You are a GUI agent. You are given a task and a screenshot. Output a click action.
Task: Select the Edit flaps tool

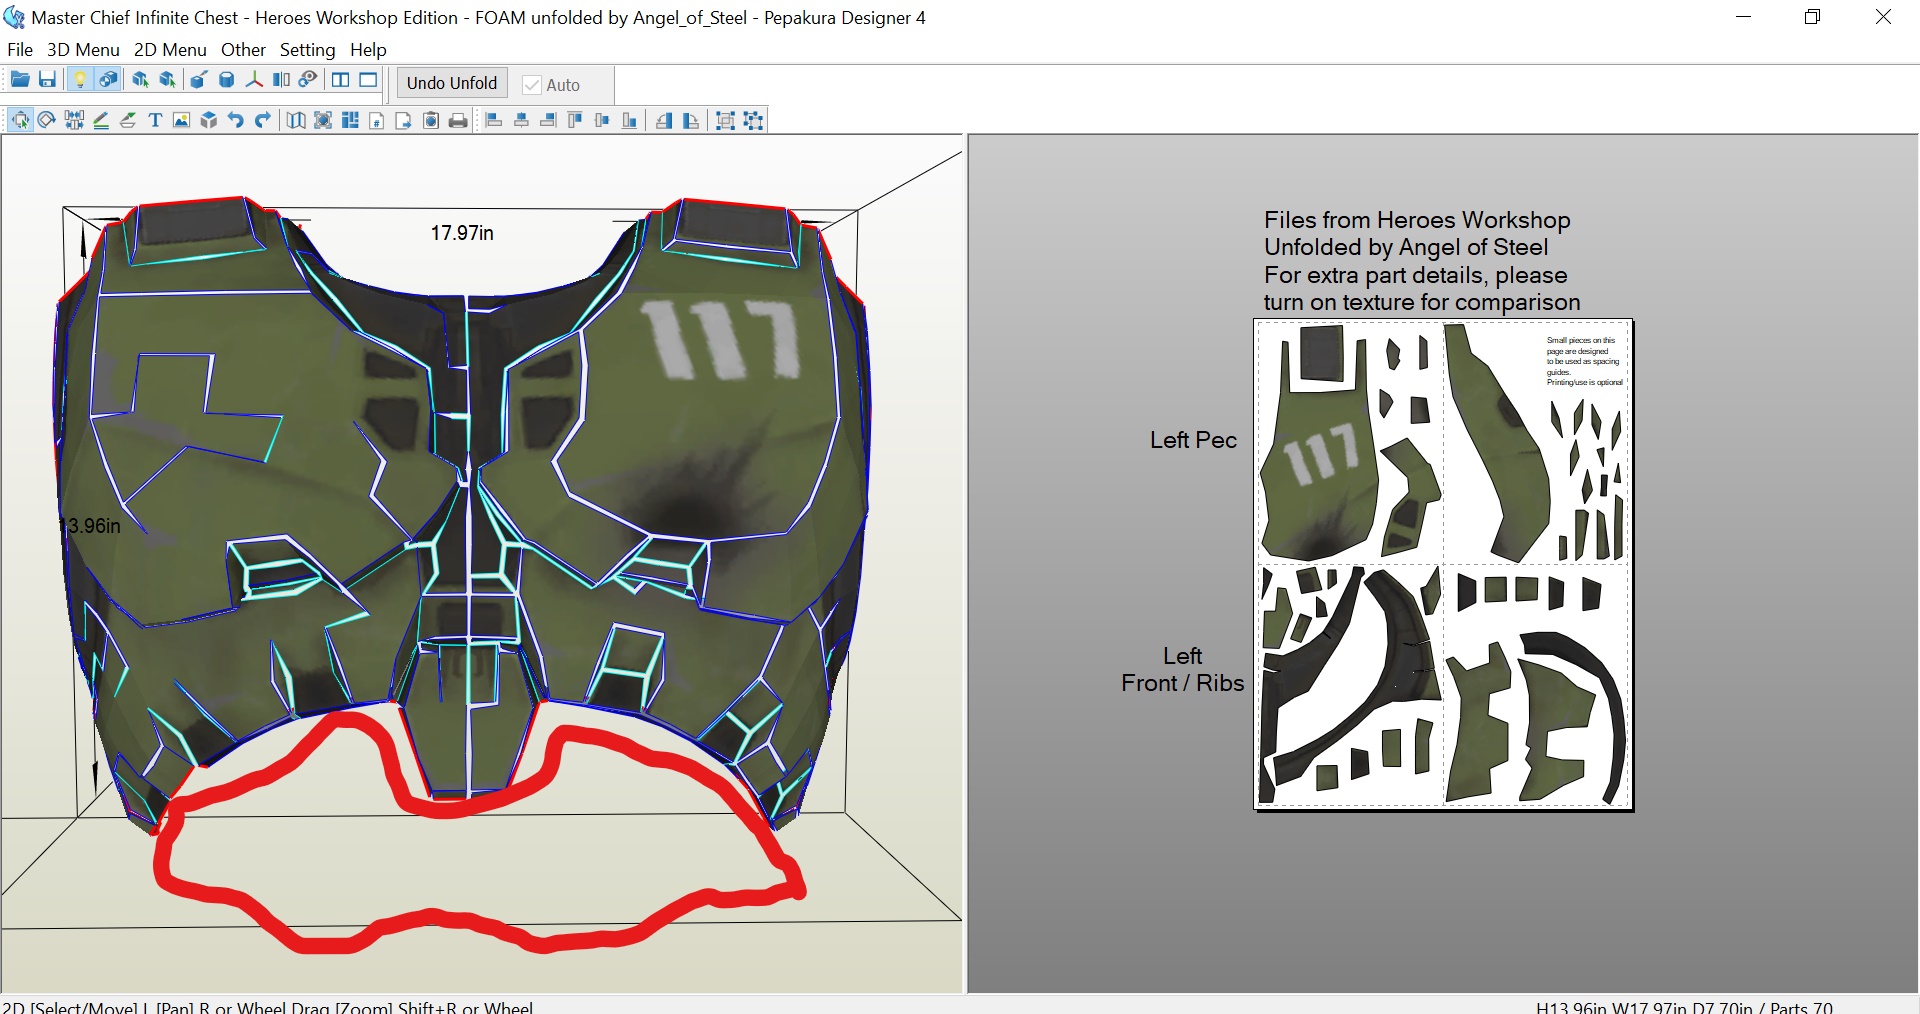point(128,120)
